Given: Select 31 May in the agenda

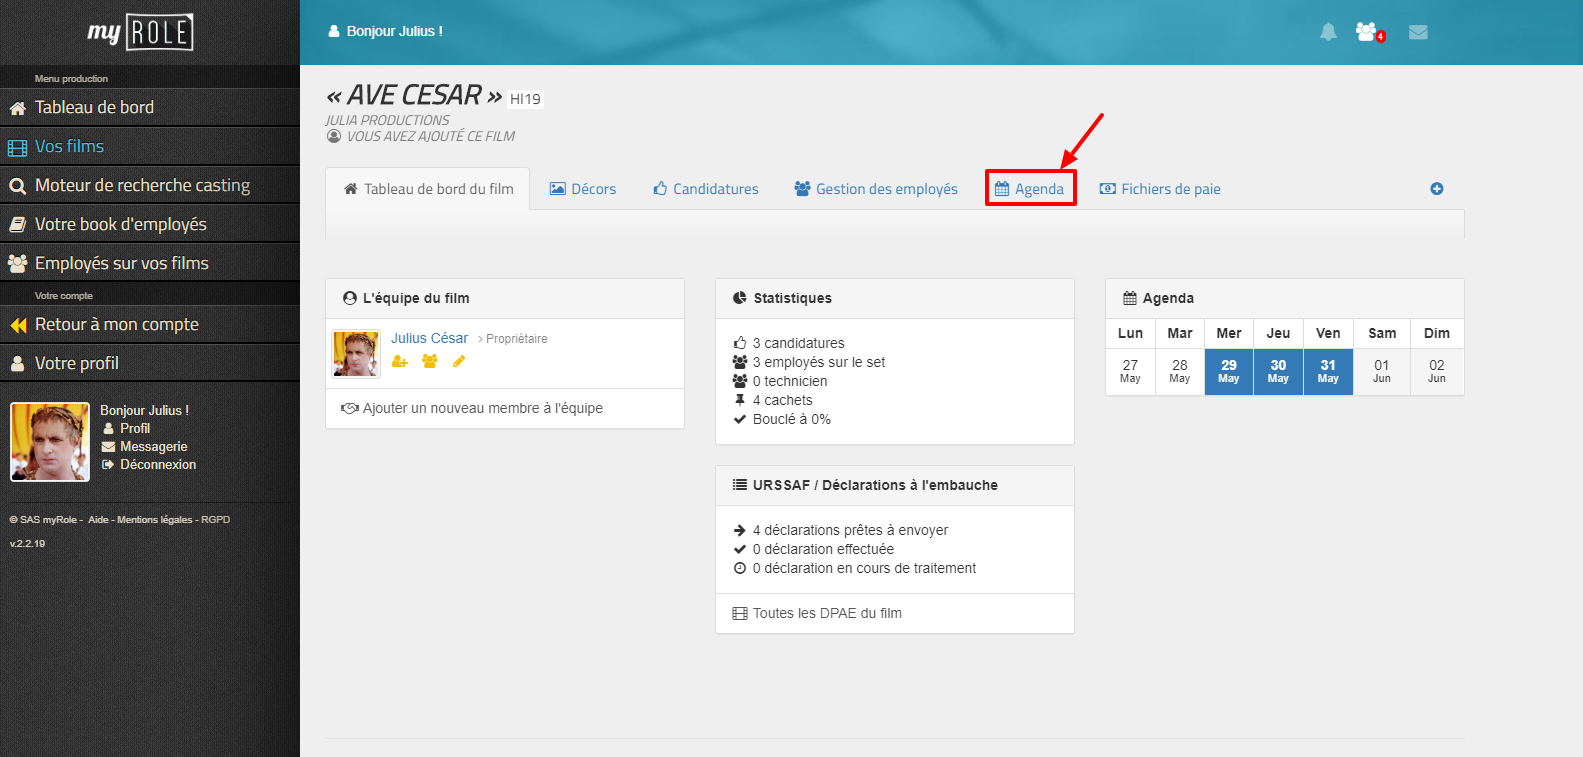Looking at the screenshot, I should point(1328,371).
